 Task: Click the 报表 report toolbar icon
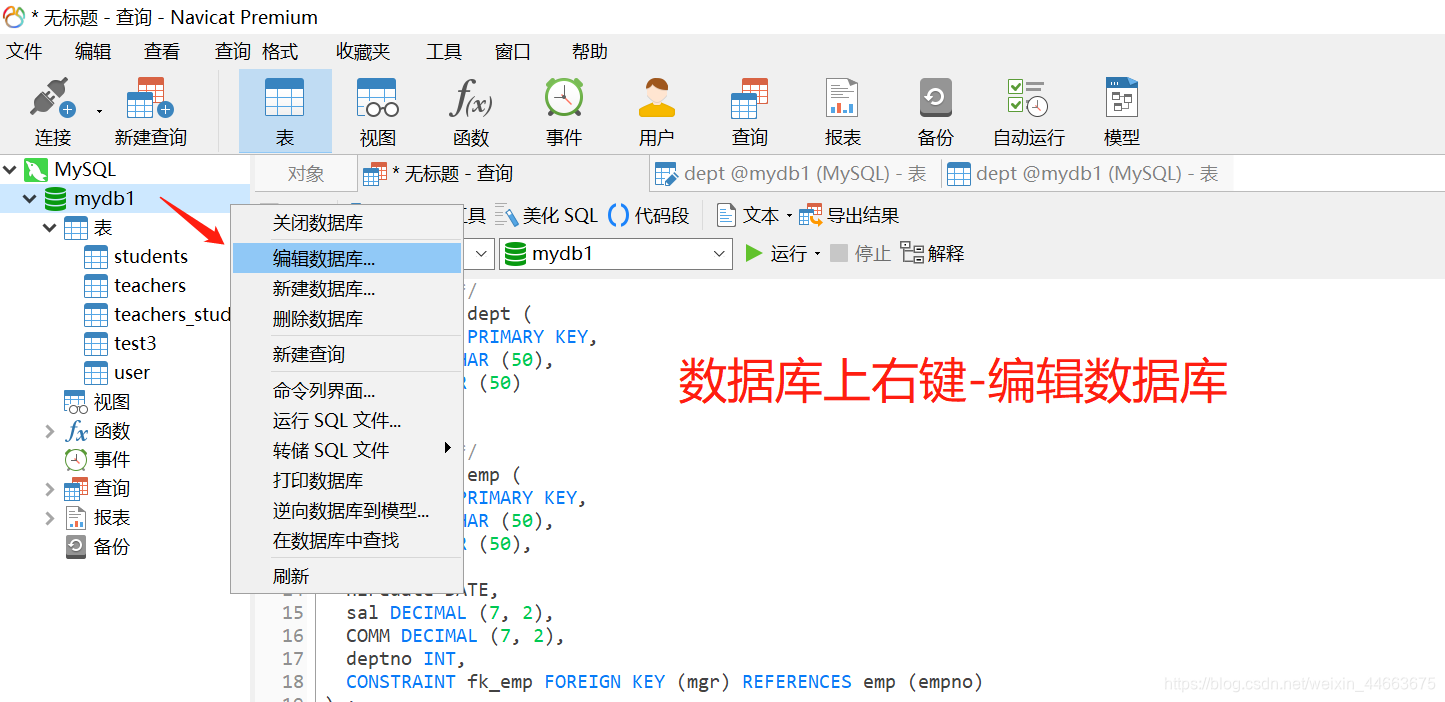pyautogui.click(x=842, y=111)
